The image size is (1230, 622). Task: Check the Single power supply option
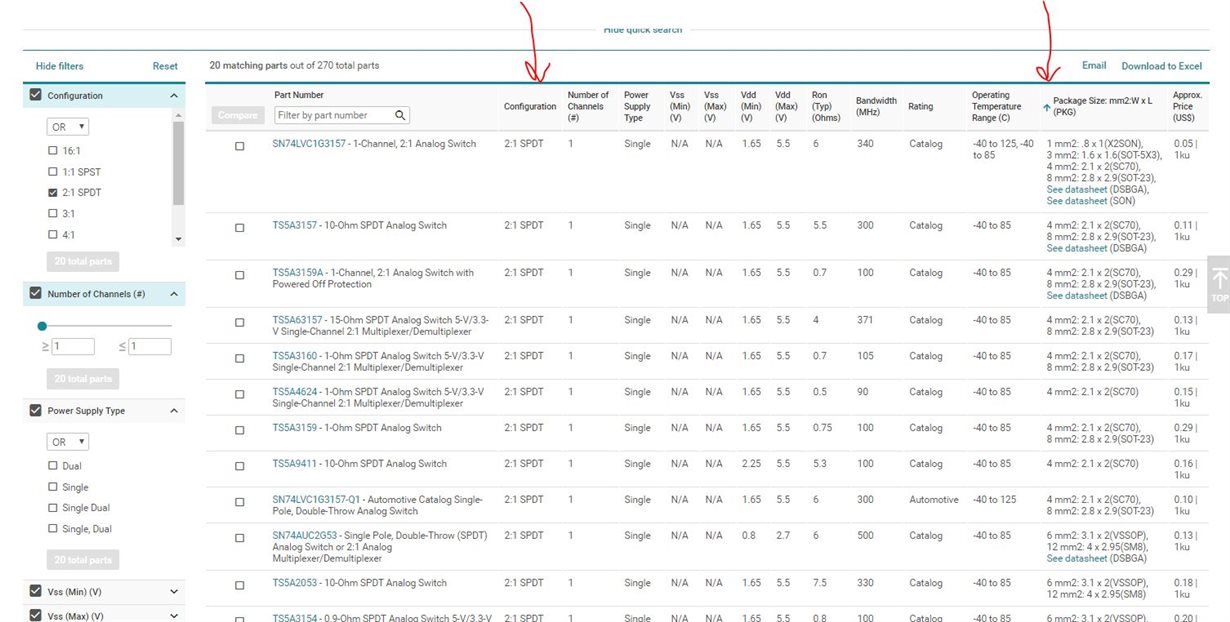(x=53, y=487)
